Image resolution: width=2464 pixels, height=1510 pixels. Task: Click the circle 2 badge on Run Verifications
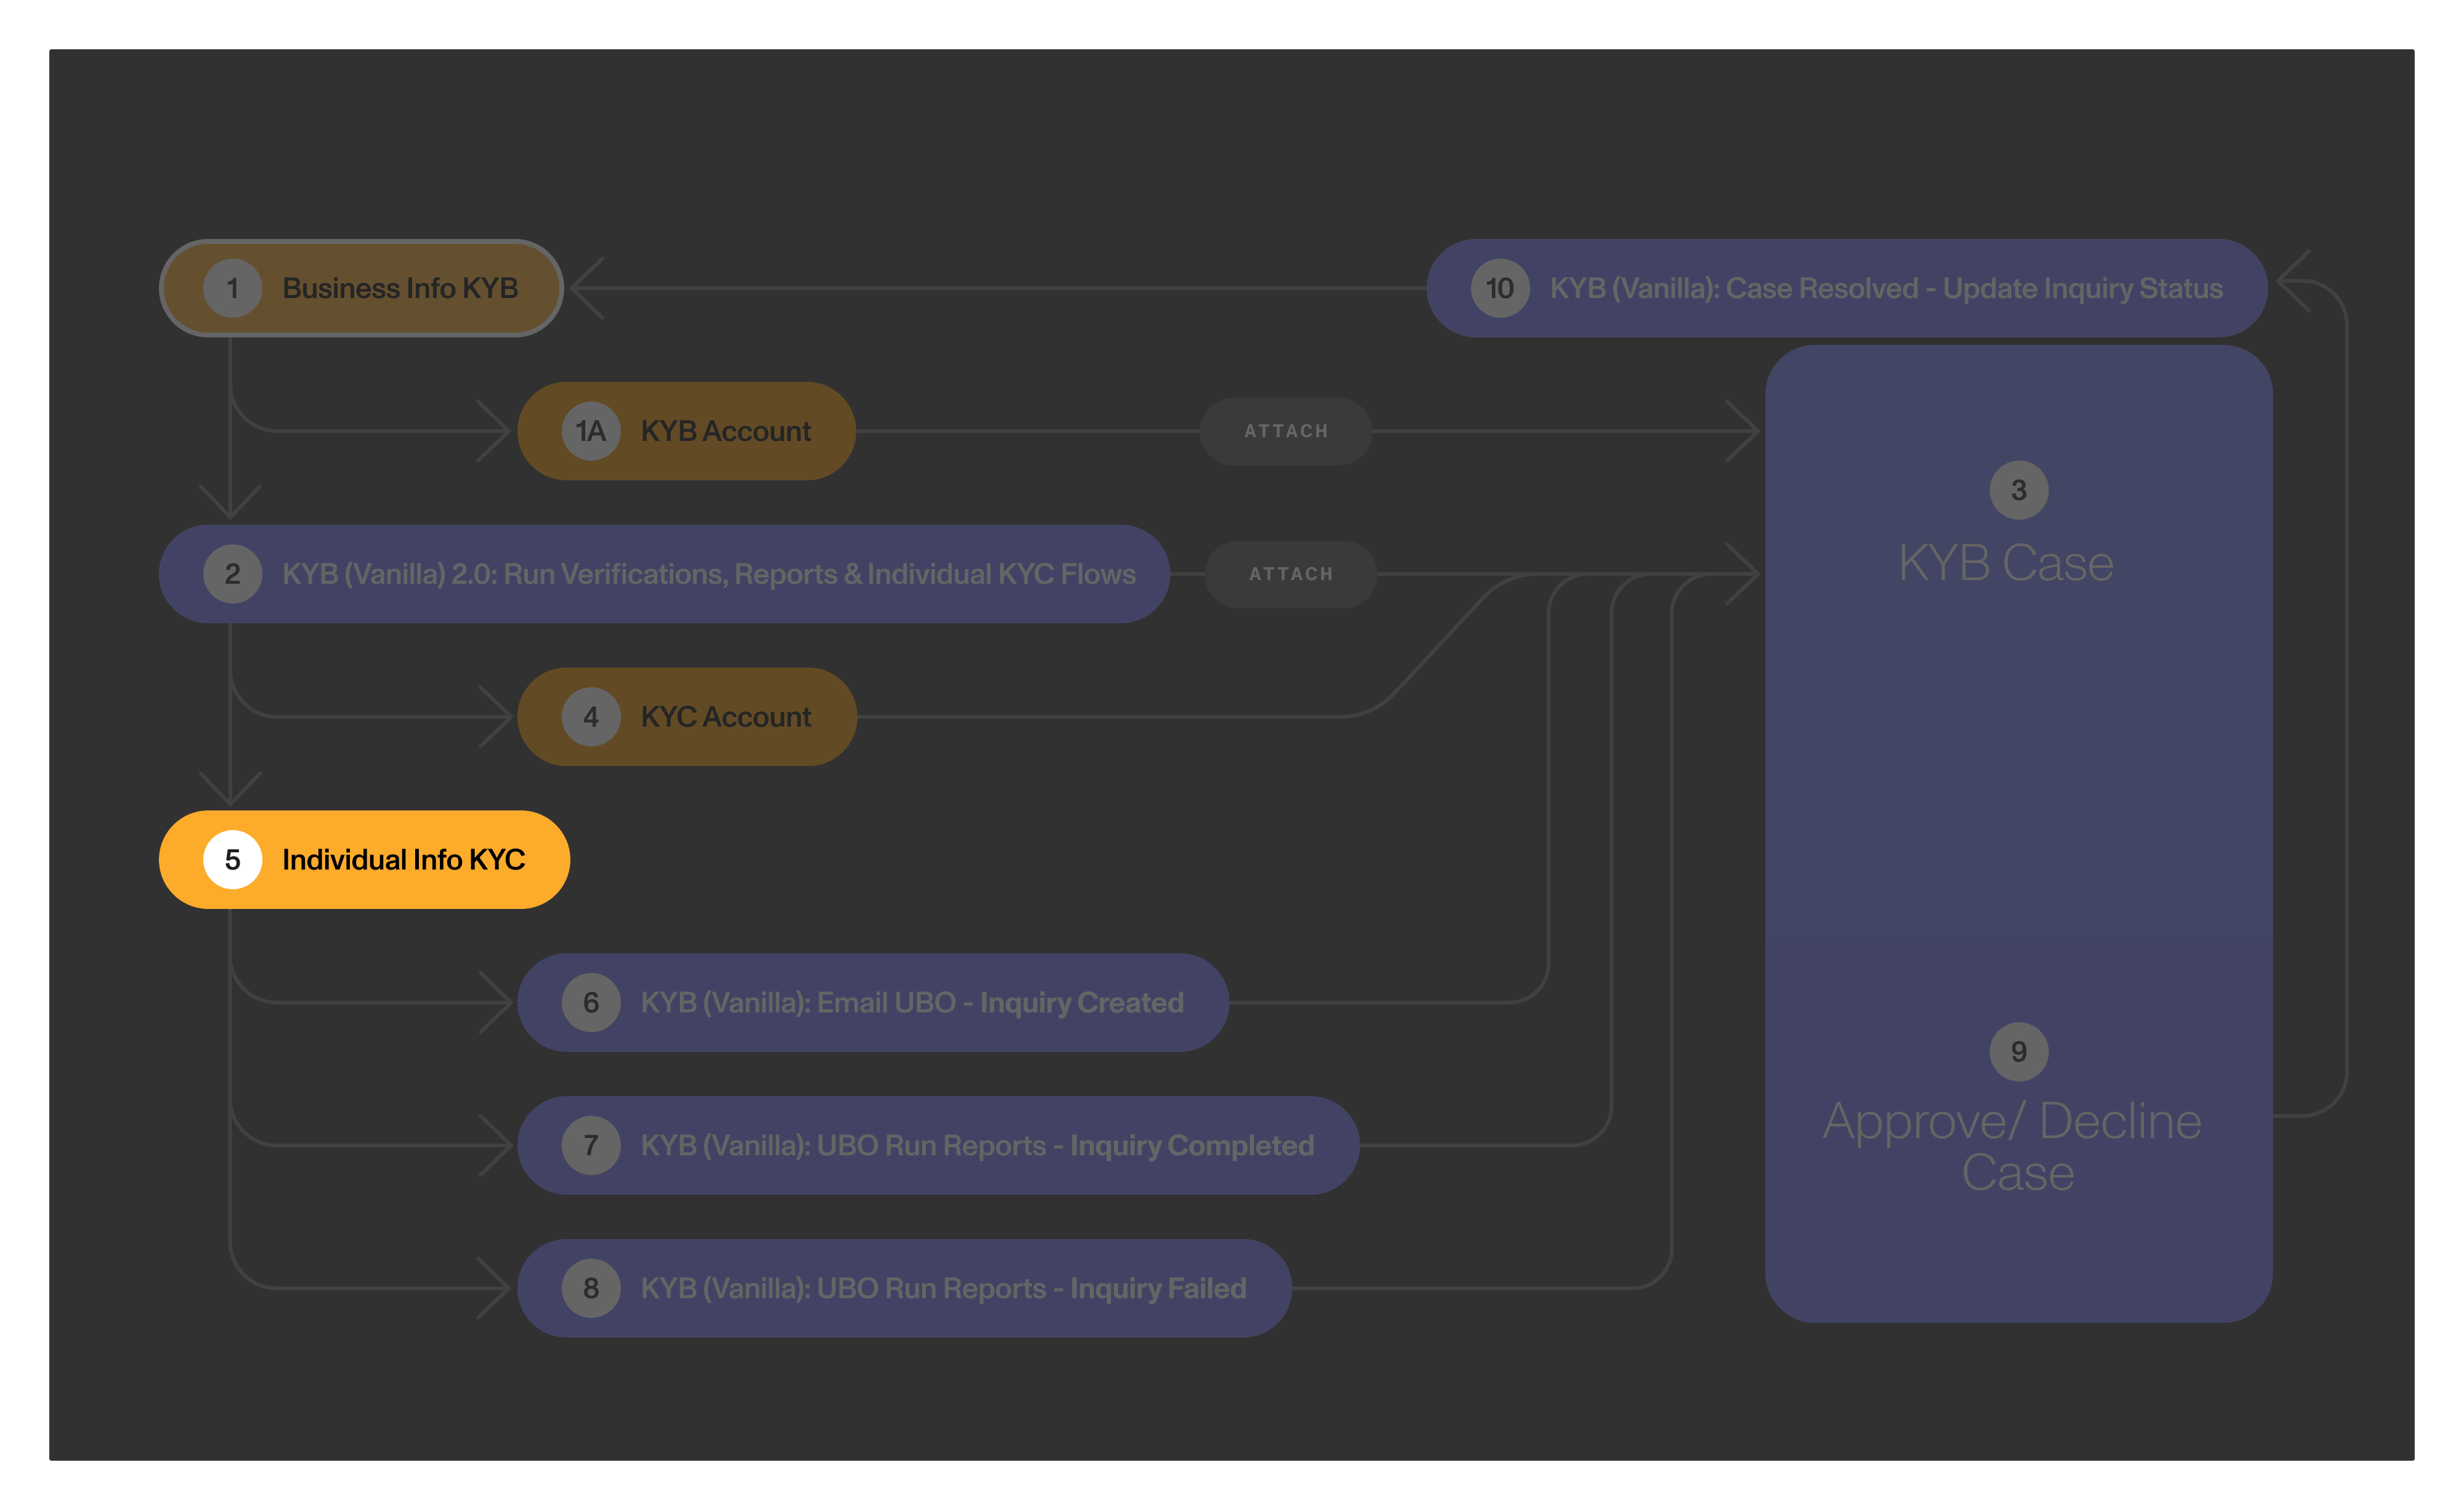(x=233, y=573)
